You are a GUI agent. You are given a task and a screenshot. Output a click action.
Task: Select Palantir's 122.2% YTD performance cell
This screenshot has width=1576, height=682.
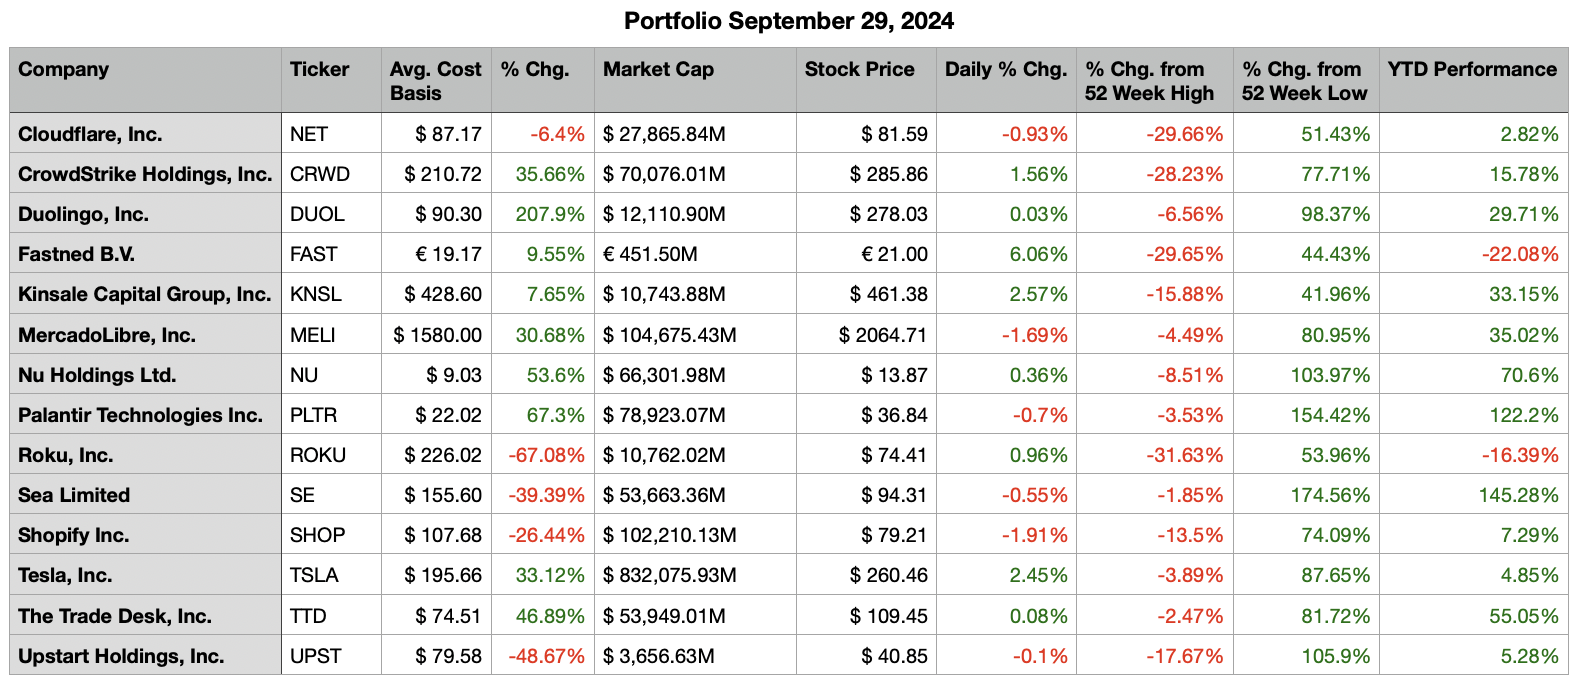pos(1524,415)
